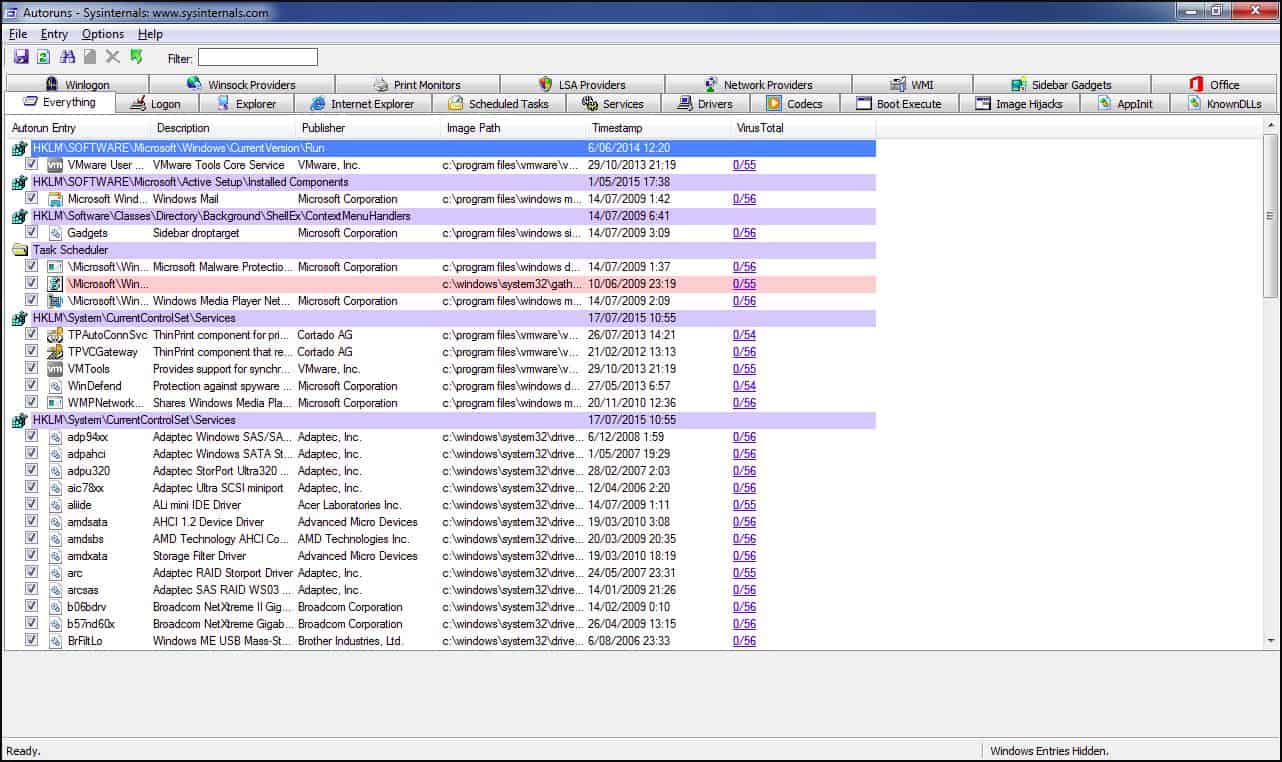1282x762 pixels.
Task: Sort by the Publisher column header
Action: (368, 128)
